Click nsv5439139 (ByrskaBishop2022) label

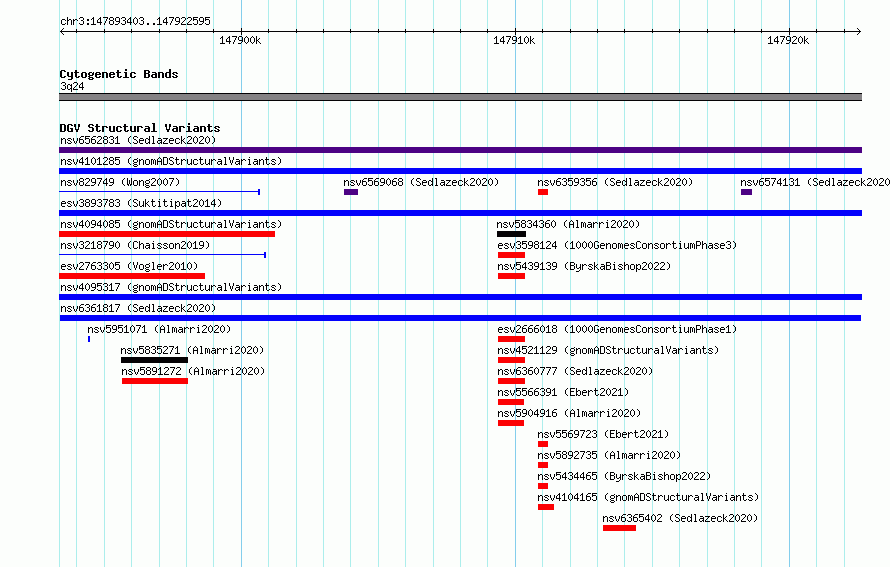click(584, 266)
